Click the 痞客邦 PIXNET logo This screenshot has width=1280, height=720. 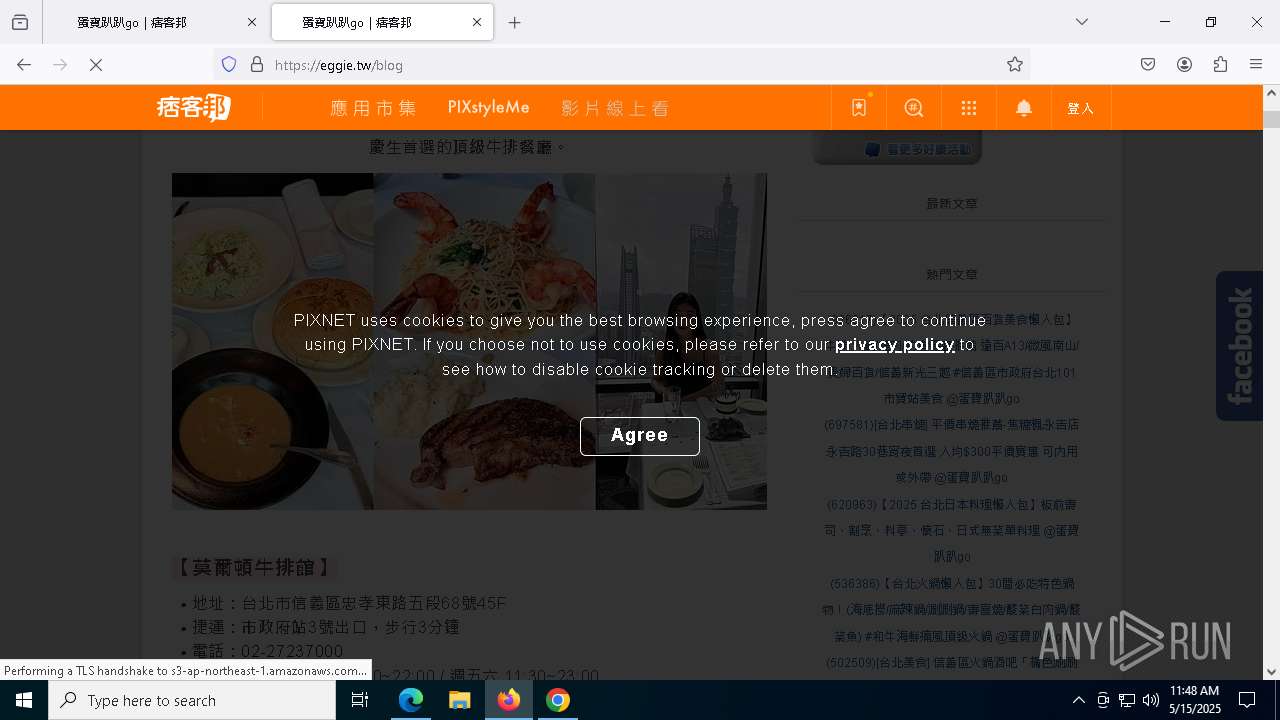[194, 108]
